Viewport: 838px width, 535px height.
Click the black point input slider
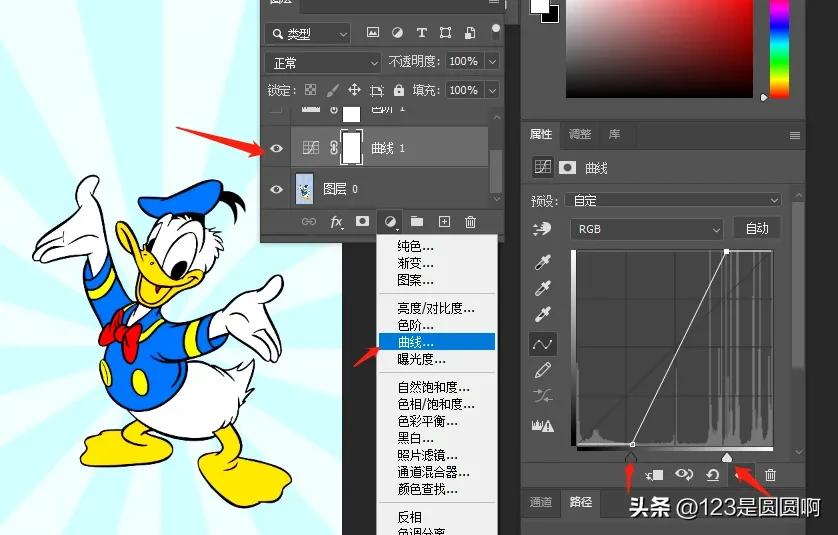[x=631, y=457]
